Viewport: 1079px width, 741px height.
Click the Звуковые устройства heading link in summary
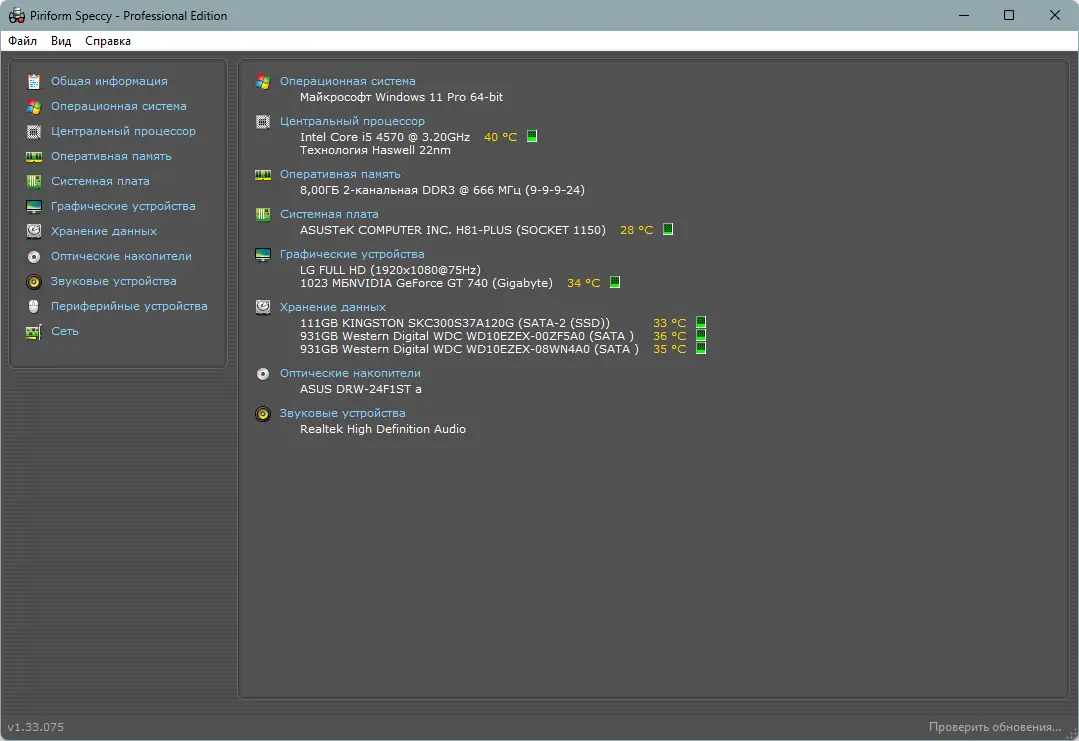click(342, 414)
